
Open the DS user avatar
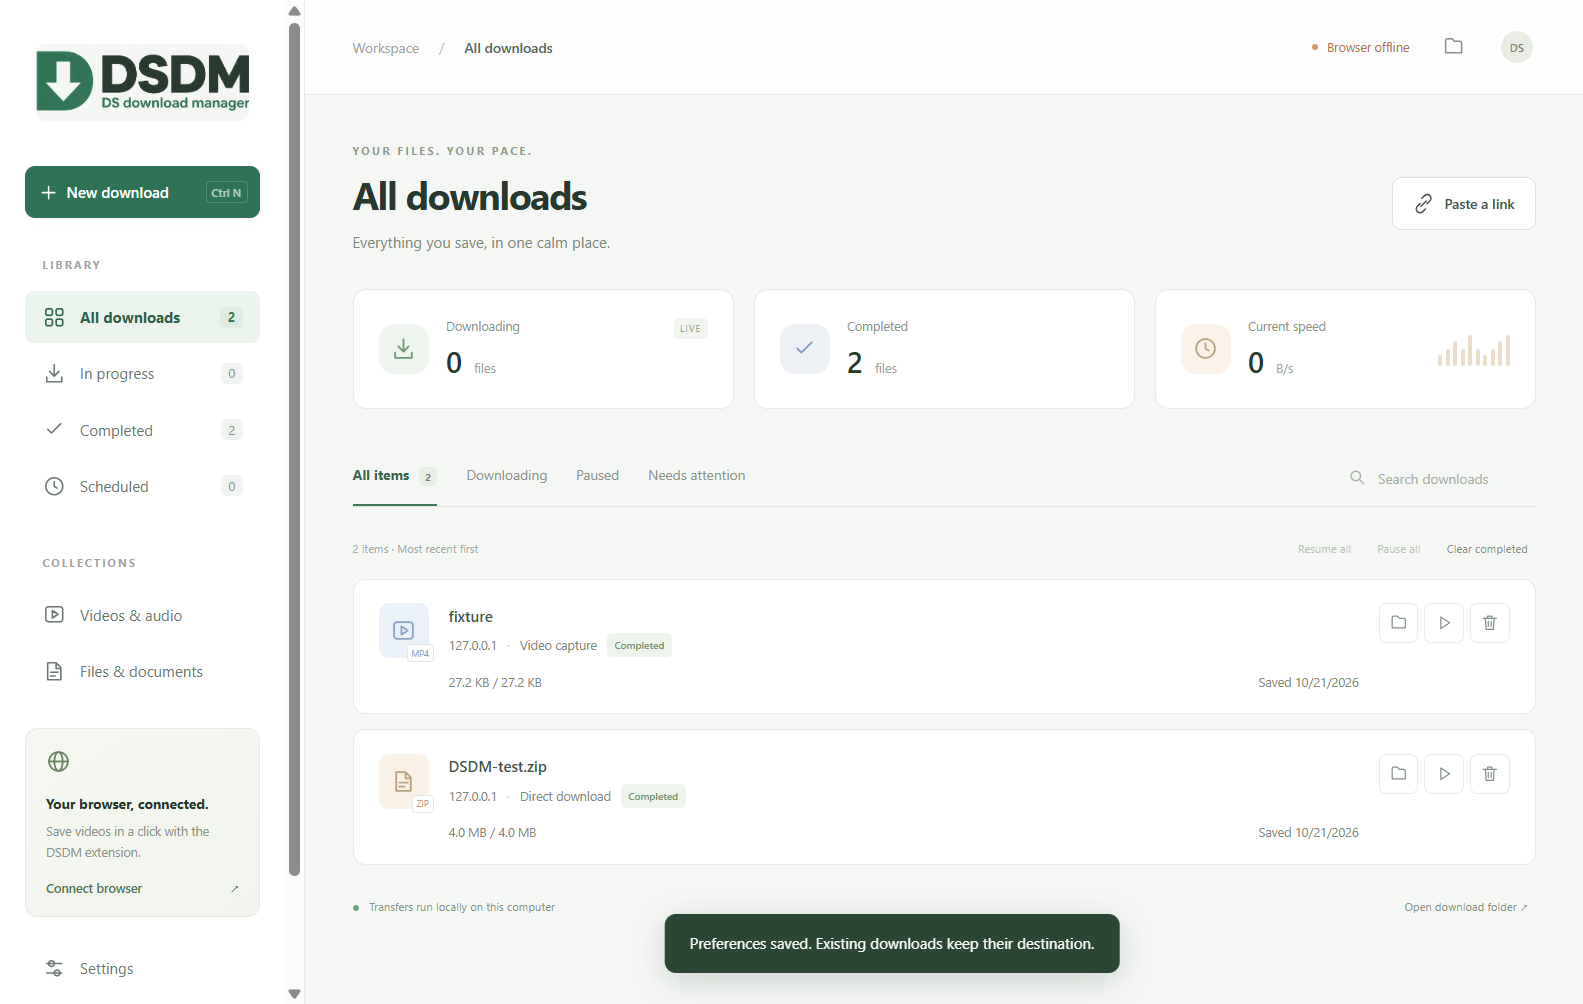[x=1517, y=47]
